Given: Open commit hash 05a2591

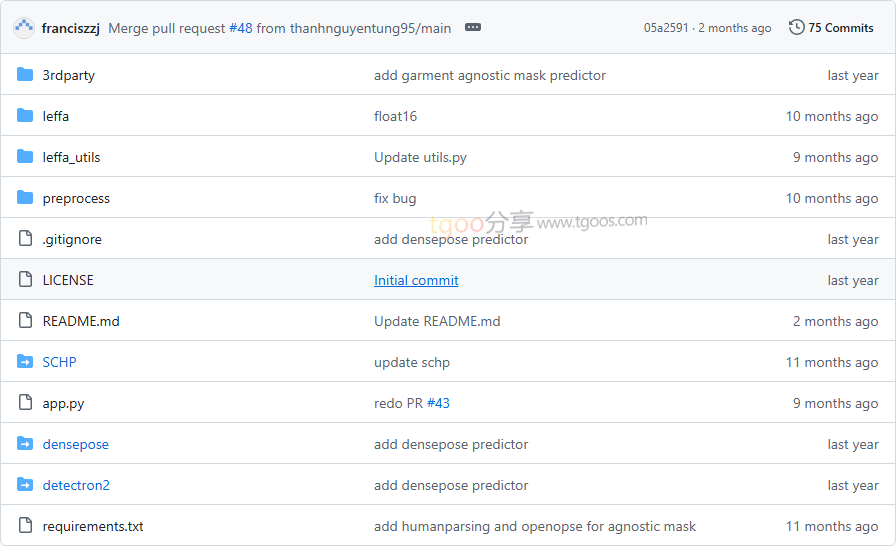Looking at the screenshot, I should [x=666, y=28].
